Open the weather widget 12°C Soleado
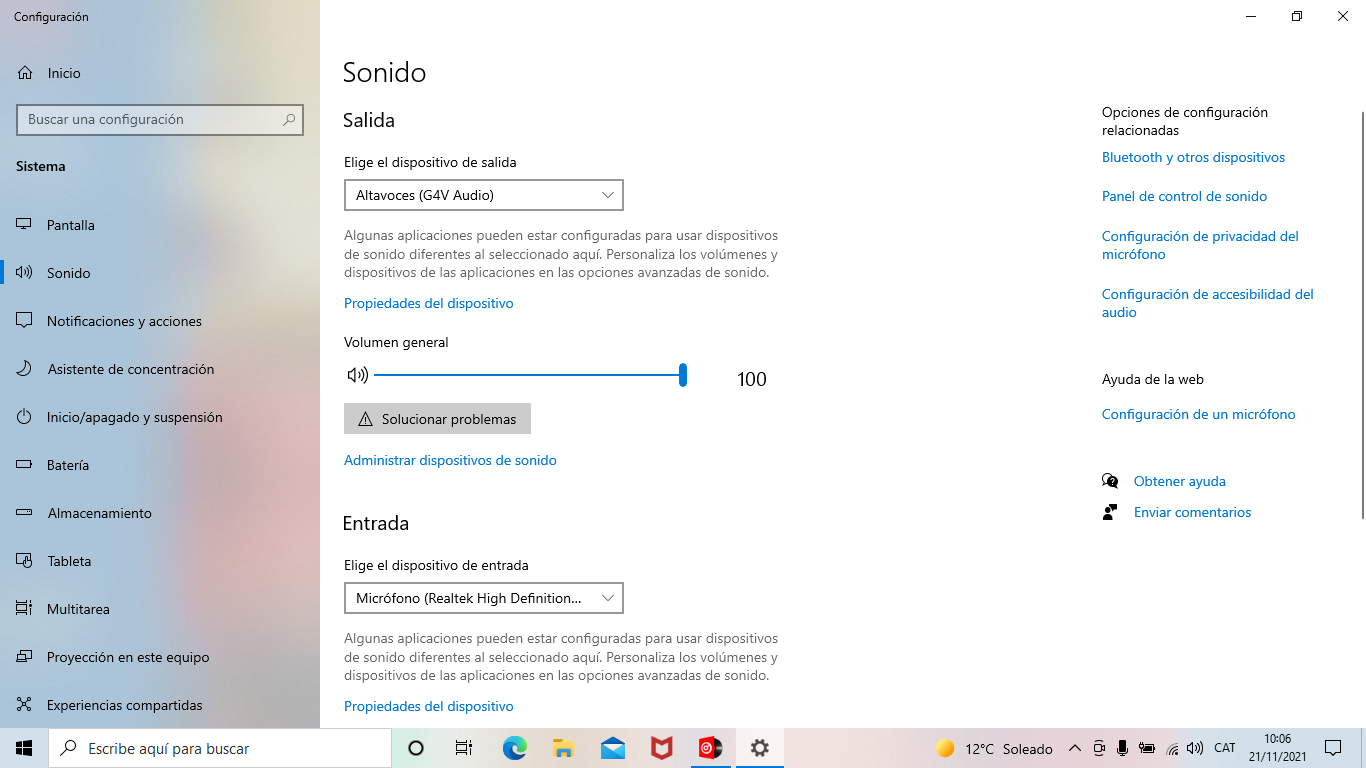 point(994,748)
